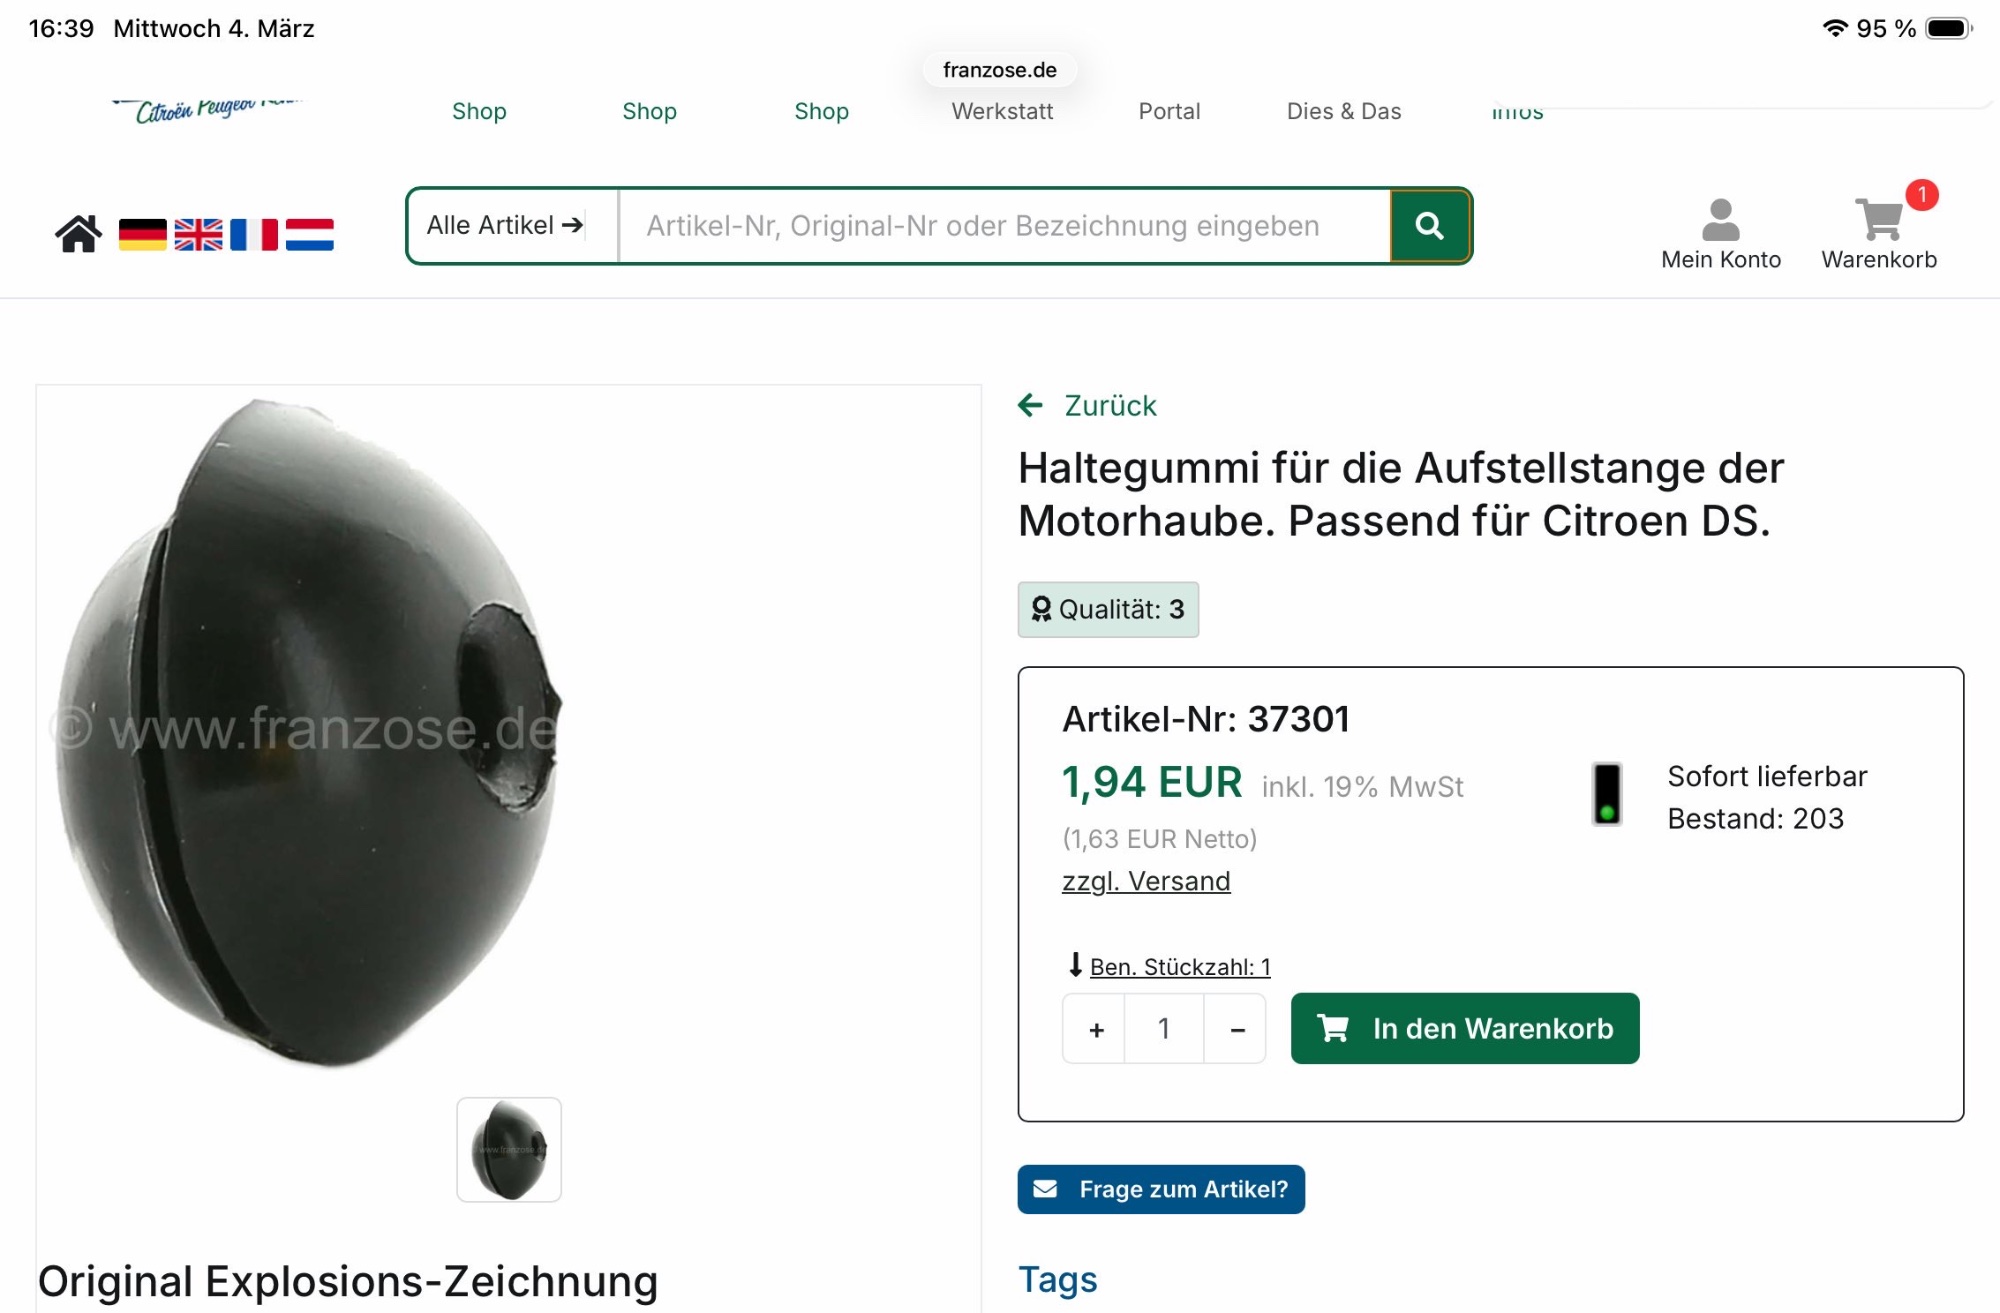Open the zzgl. Versand shipping link
Viewport: 2000px width, 1313px height.
(1146, 881)
